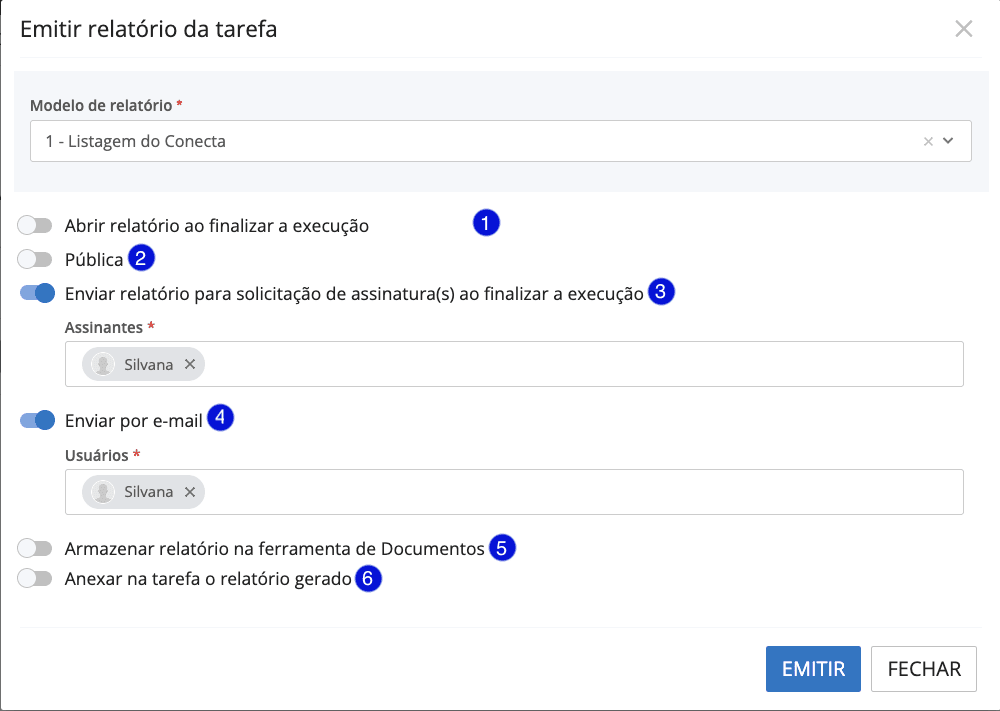
Task: Disable signature request toggle
Action: click(37, 293)
